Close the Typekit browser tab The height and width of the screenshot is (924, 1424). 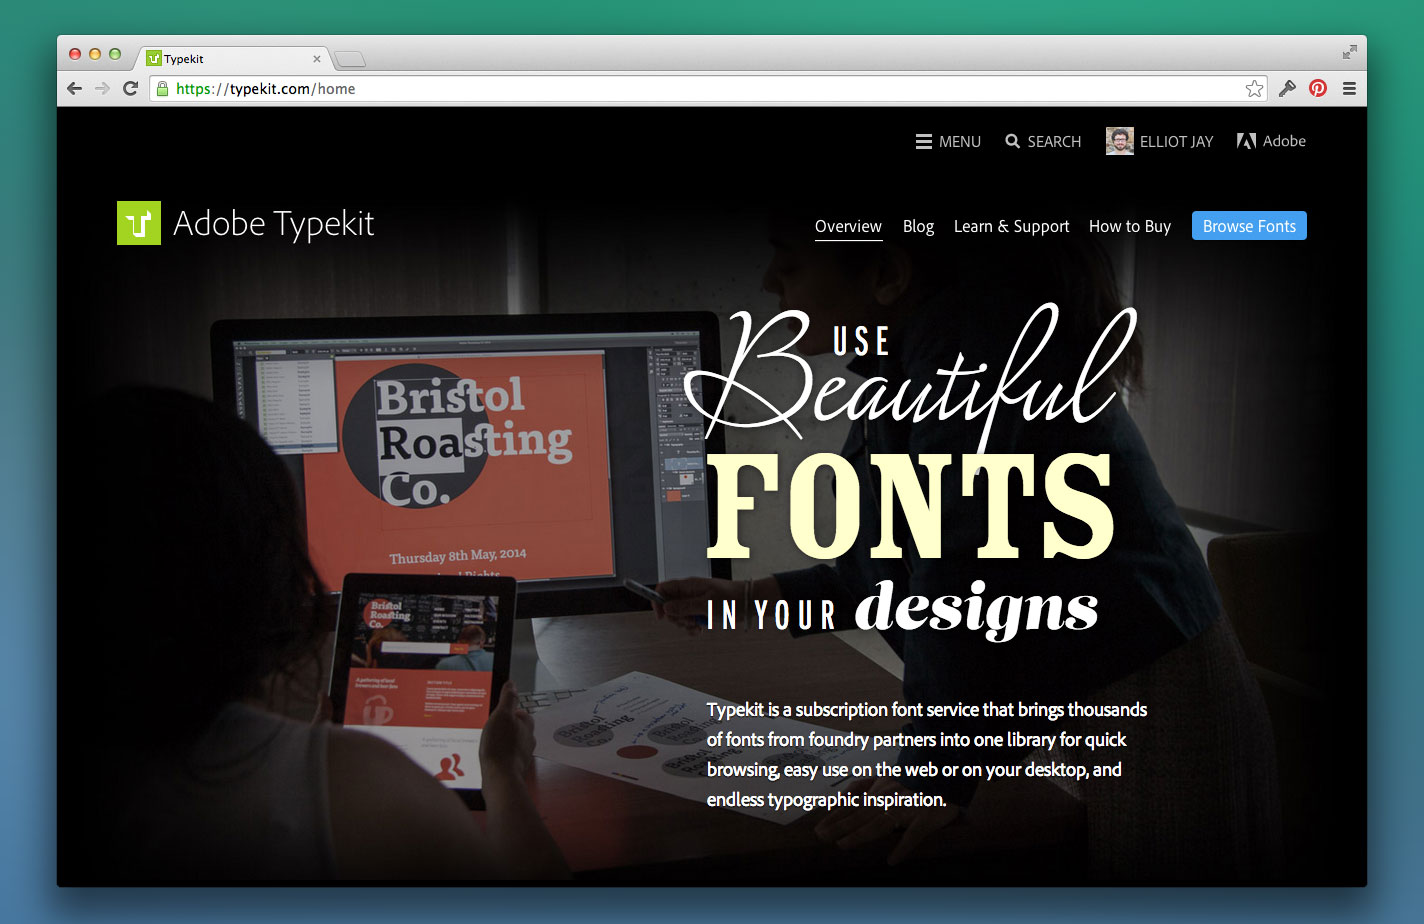click(317, 59)
